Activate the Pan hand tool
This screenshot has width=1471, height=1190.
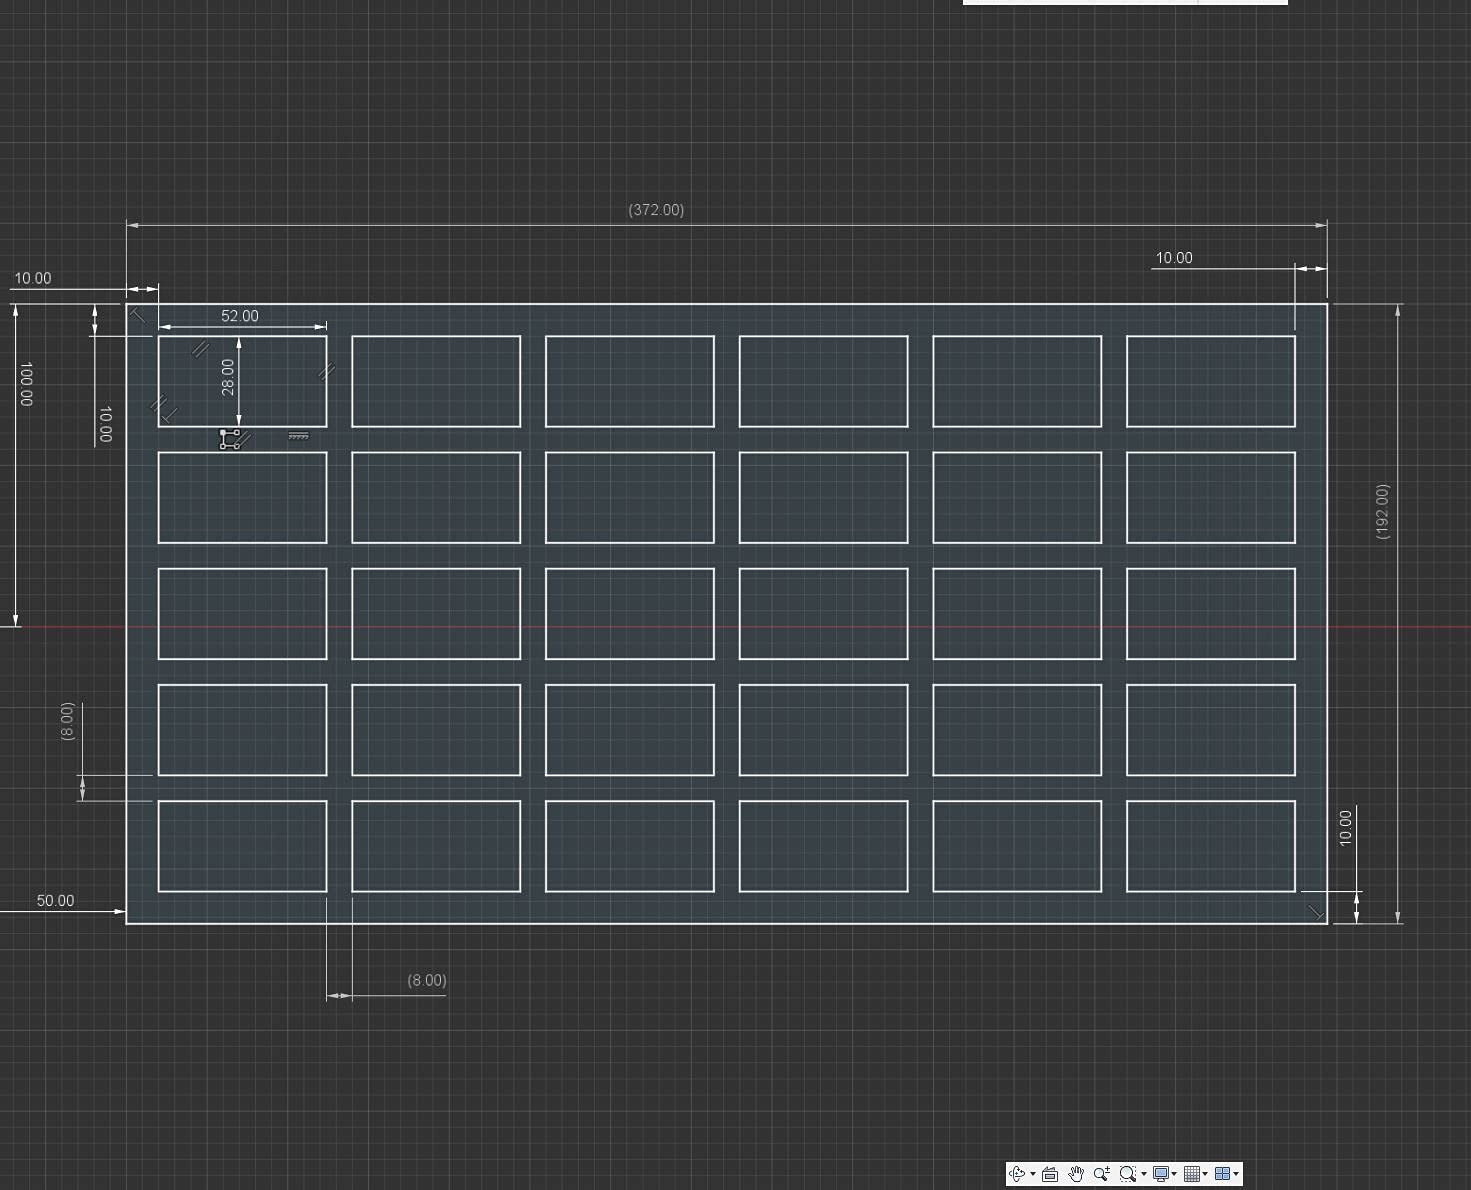point(1076,1174)
